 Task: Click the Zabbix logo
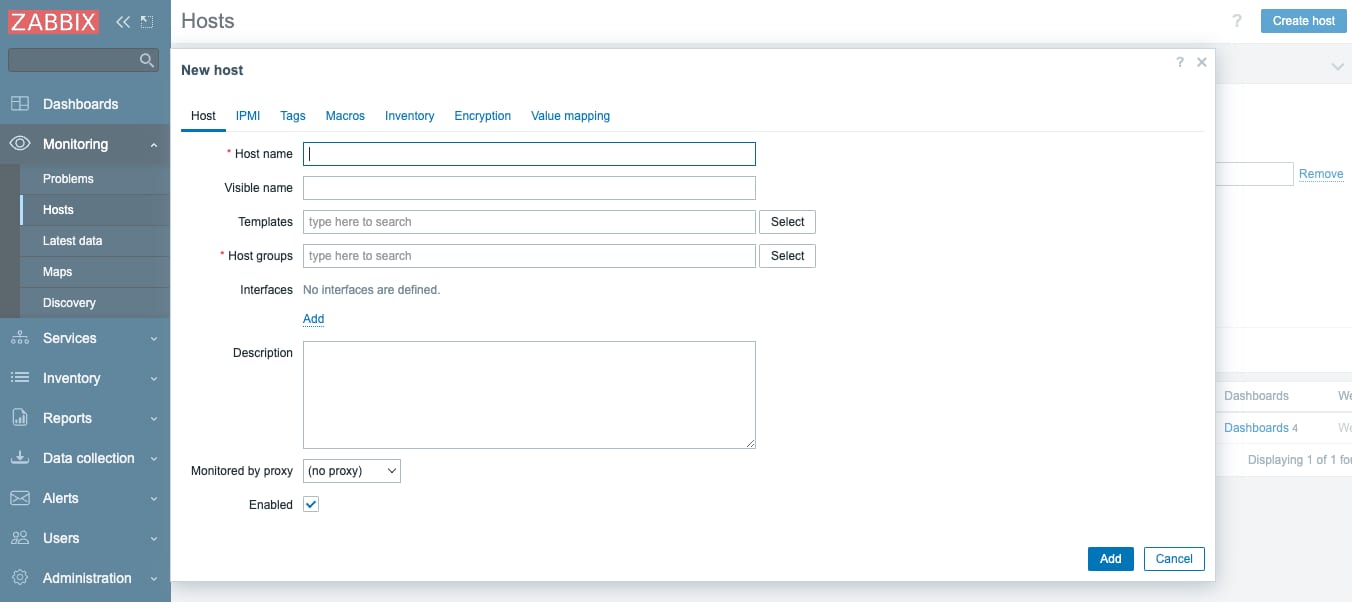54,21
